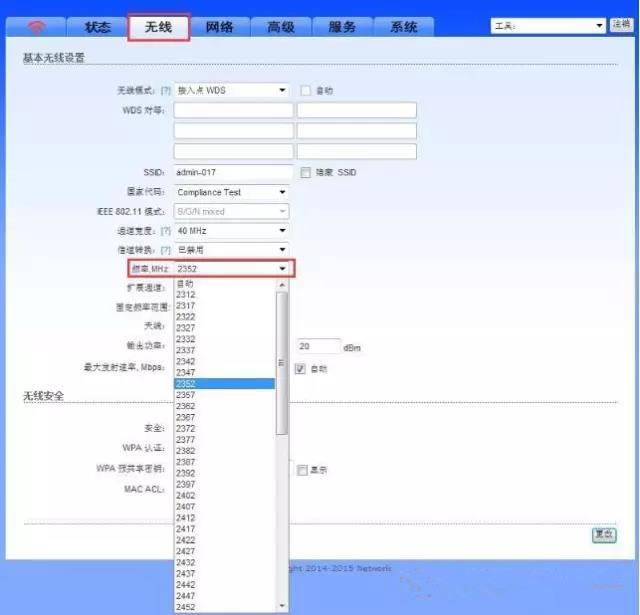Open the wireless mode 接入点 WDS dropdown

(x=231, y=90)
